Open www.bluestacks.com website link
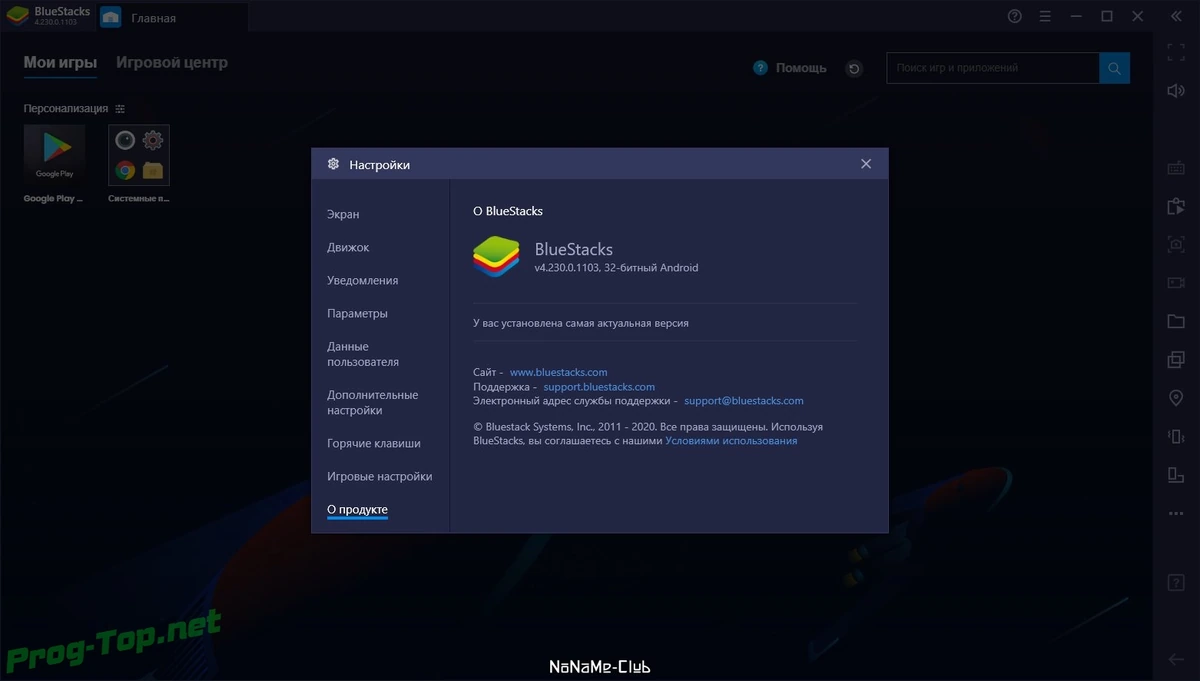 pos(558,372)
